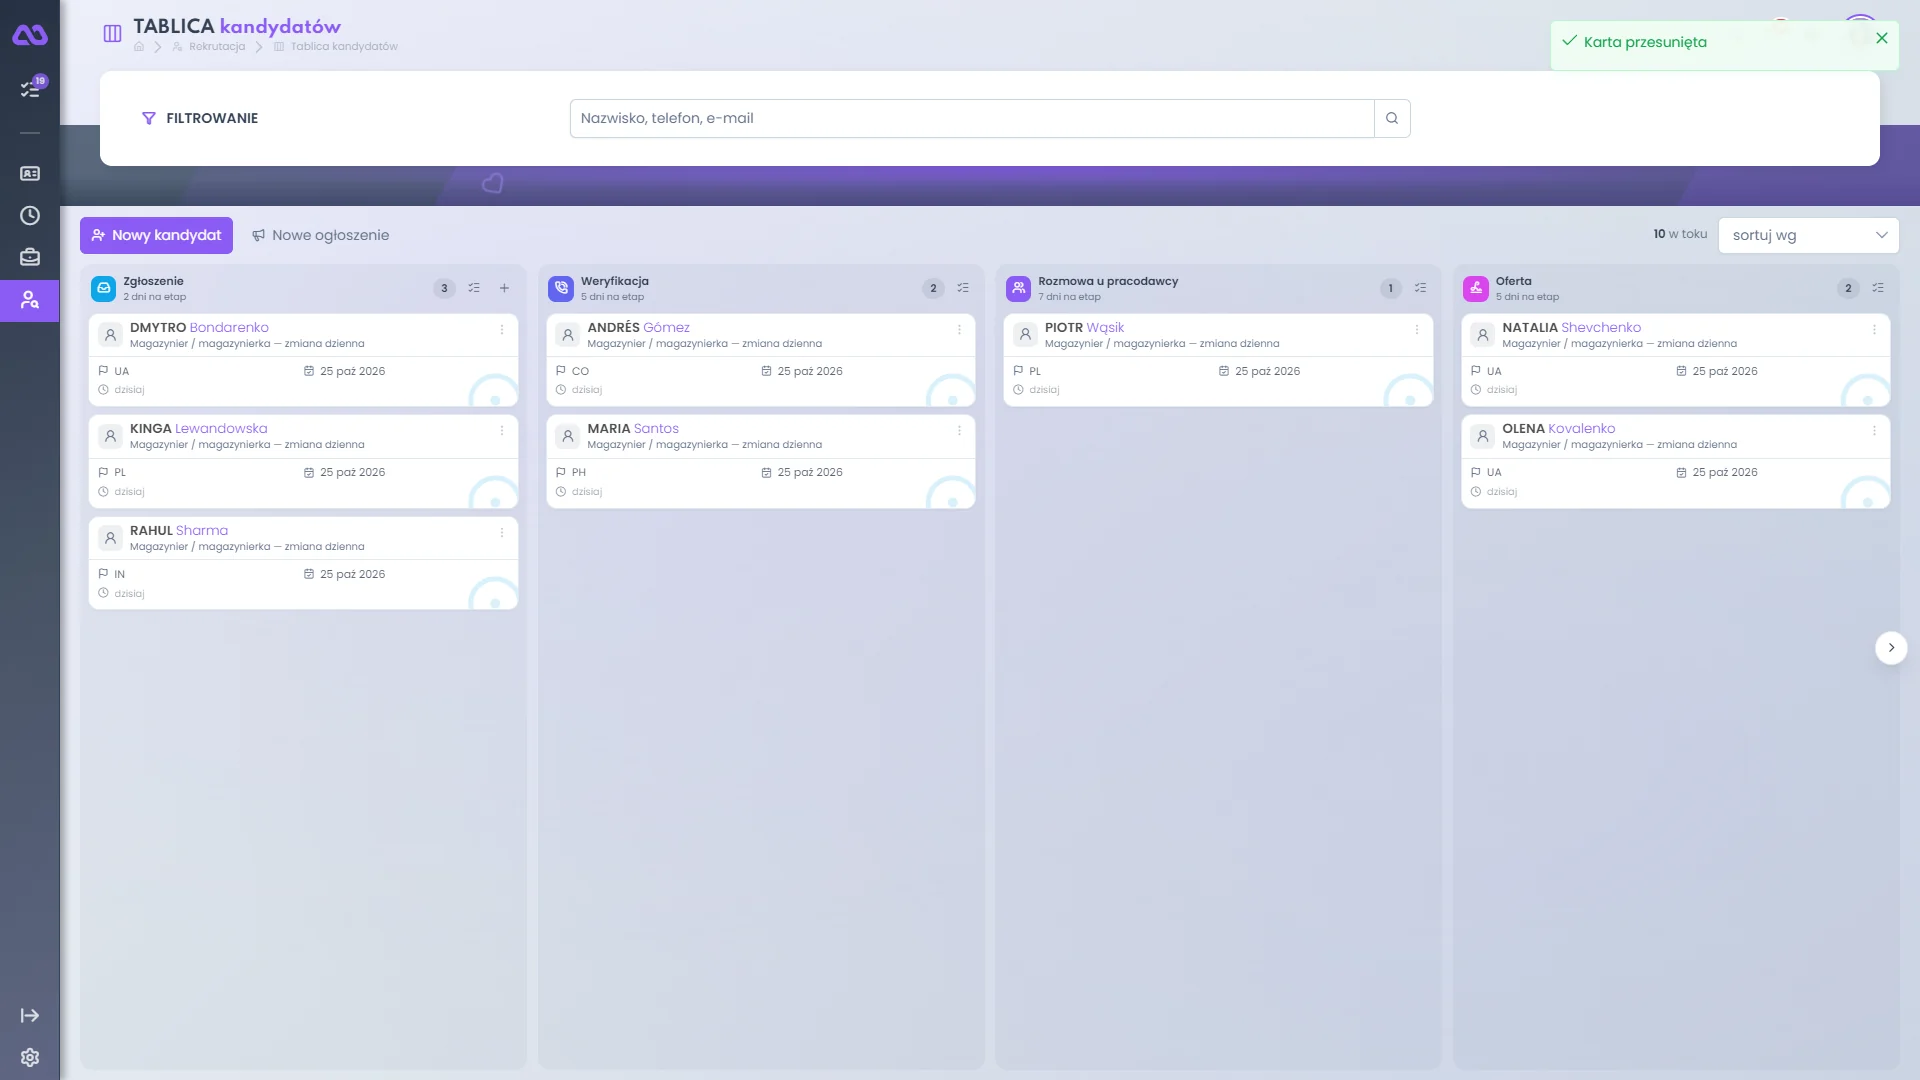Open checklist icon in Oferta column header
The height and width of the screenshot is (1080, 1920).
(x=1878, y=288)
